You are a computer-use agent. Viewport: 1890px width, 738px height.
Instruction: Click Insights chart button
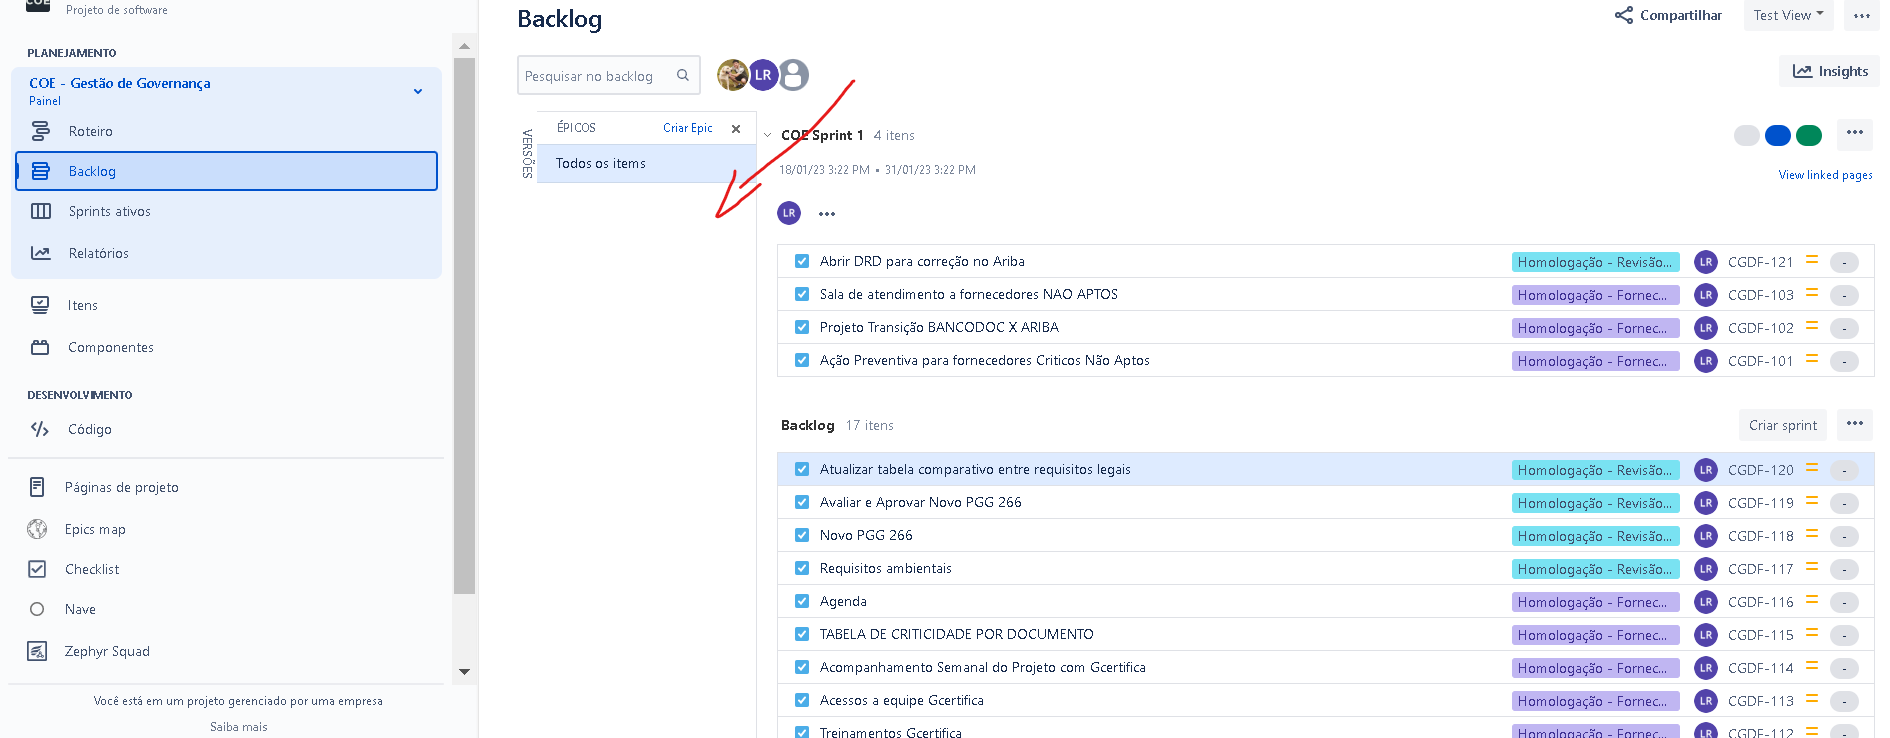click(1830, 71)
